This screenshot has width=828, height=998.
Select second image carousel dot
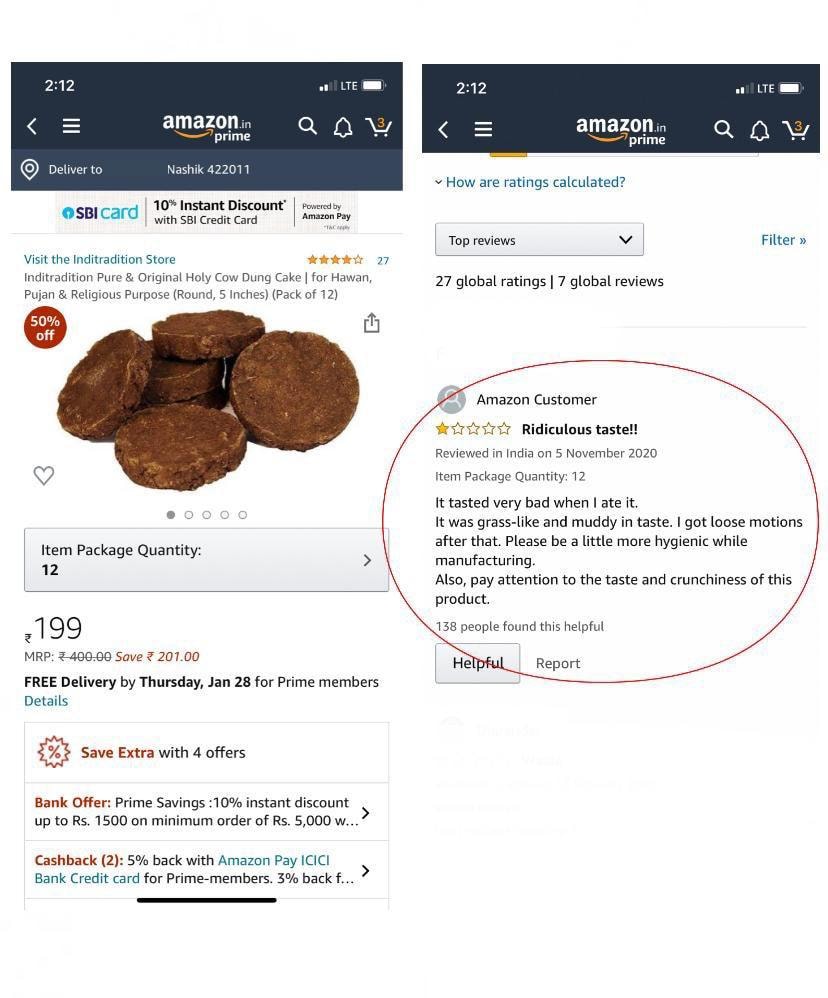(x=188, y=515)
